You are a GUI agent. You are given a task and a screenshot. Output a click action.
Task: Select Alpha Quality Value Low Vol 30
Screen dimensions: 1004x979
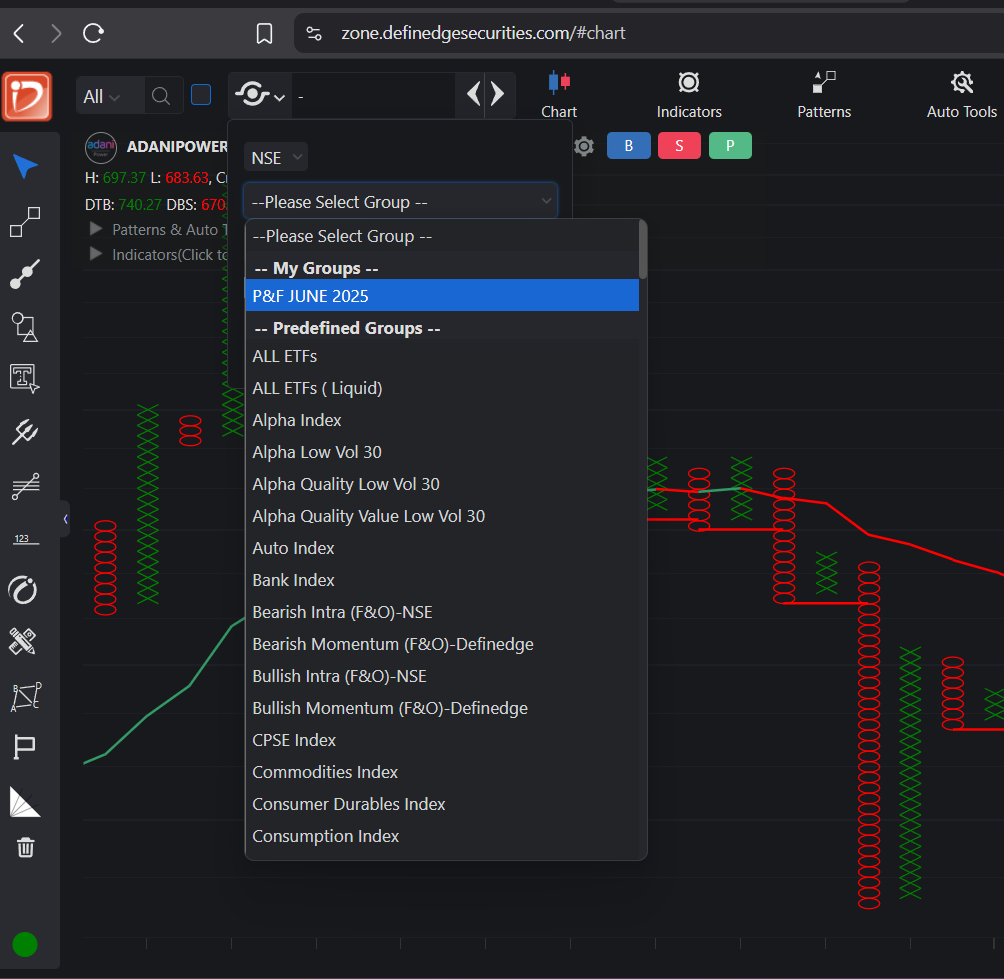coord(442,516)
